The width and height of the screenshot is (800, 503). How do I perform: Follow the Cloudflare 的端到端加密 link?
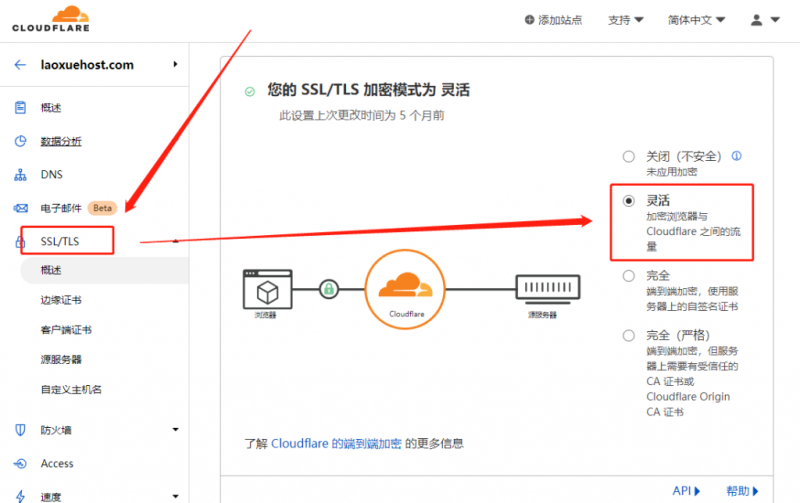336,444
